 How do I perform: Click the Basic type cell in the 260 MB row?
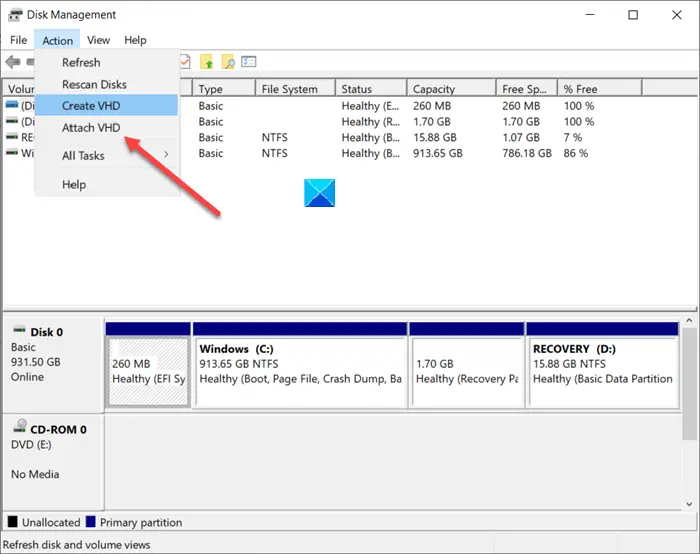click(x=211, y=106)
